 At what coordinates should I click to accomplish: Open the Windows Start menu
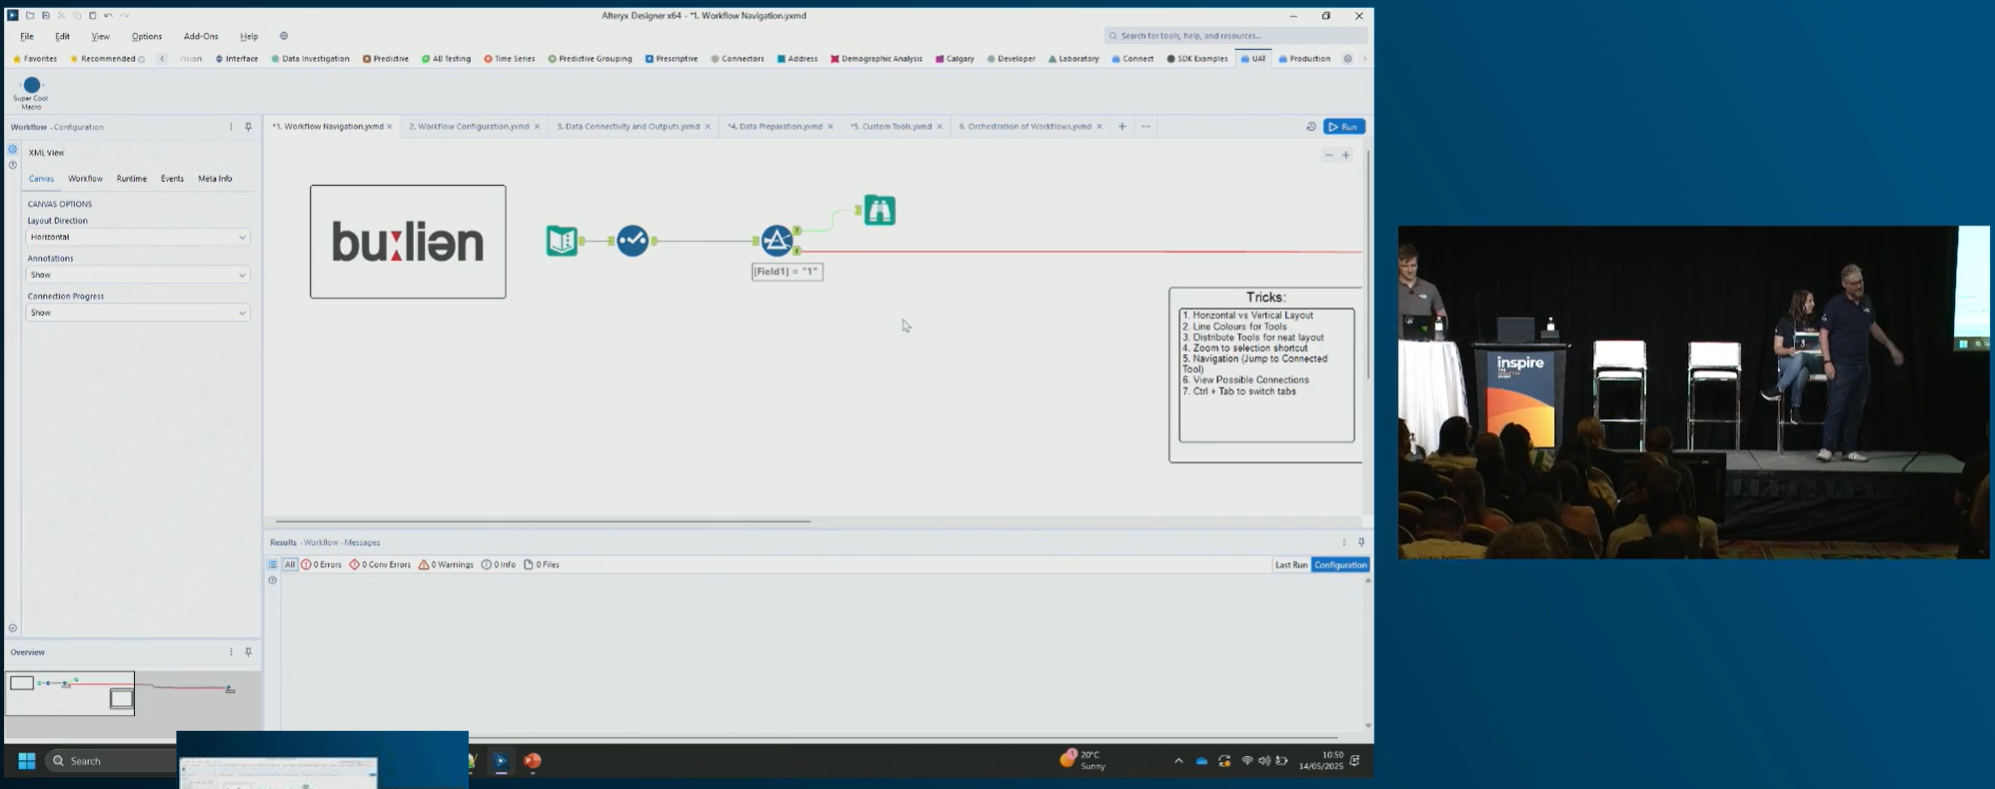[x=27, y=761]
